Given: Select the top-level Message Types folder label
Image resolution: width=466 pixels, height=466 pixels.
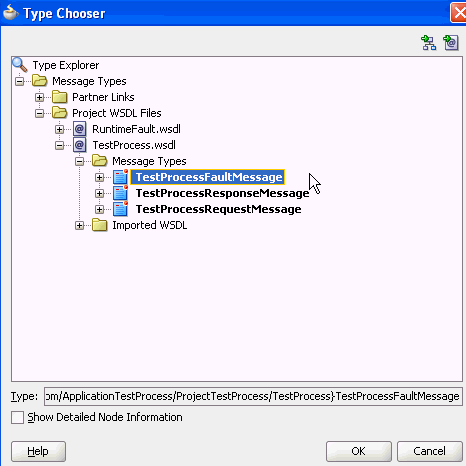Looking at the screenshot, I should 89,81.
